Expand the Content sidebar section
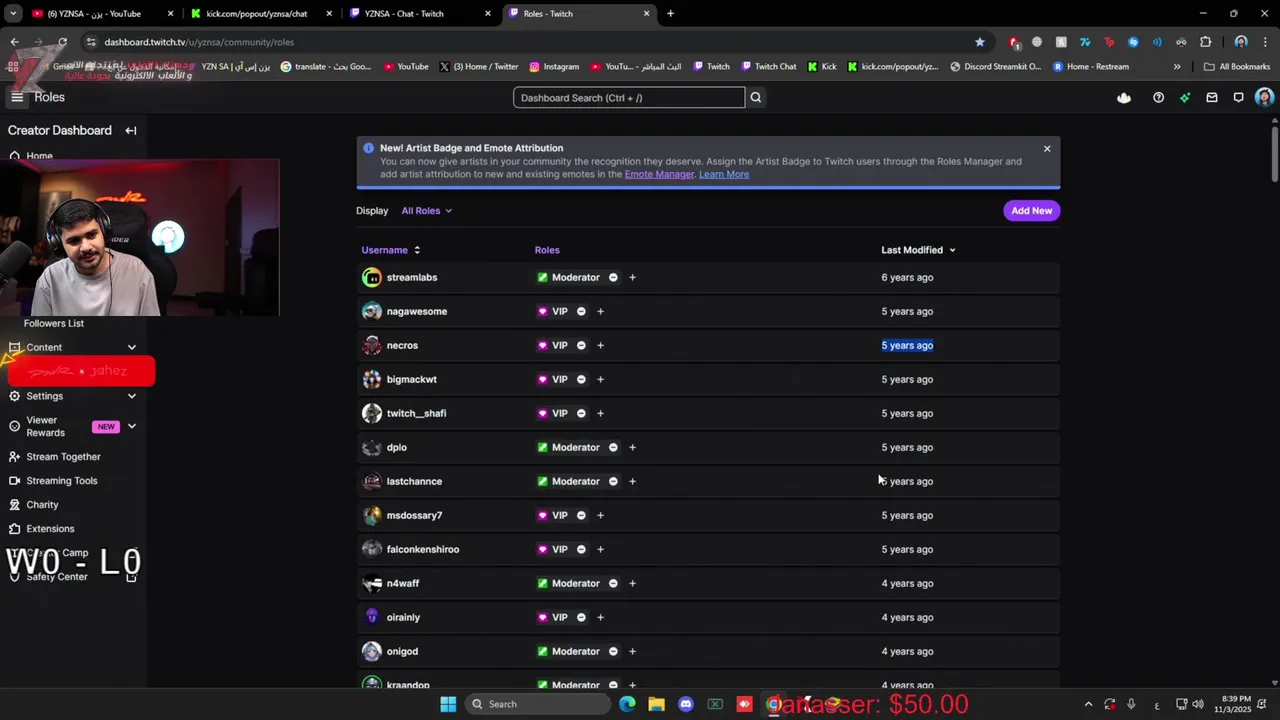 click(x=131, y=347)
